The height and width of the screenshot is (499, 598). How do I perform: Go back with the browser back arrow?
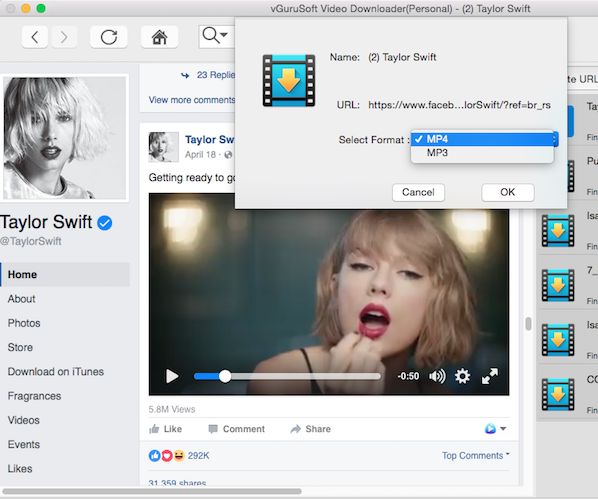35,37
